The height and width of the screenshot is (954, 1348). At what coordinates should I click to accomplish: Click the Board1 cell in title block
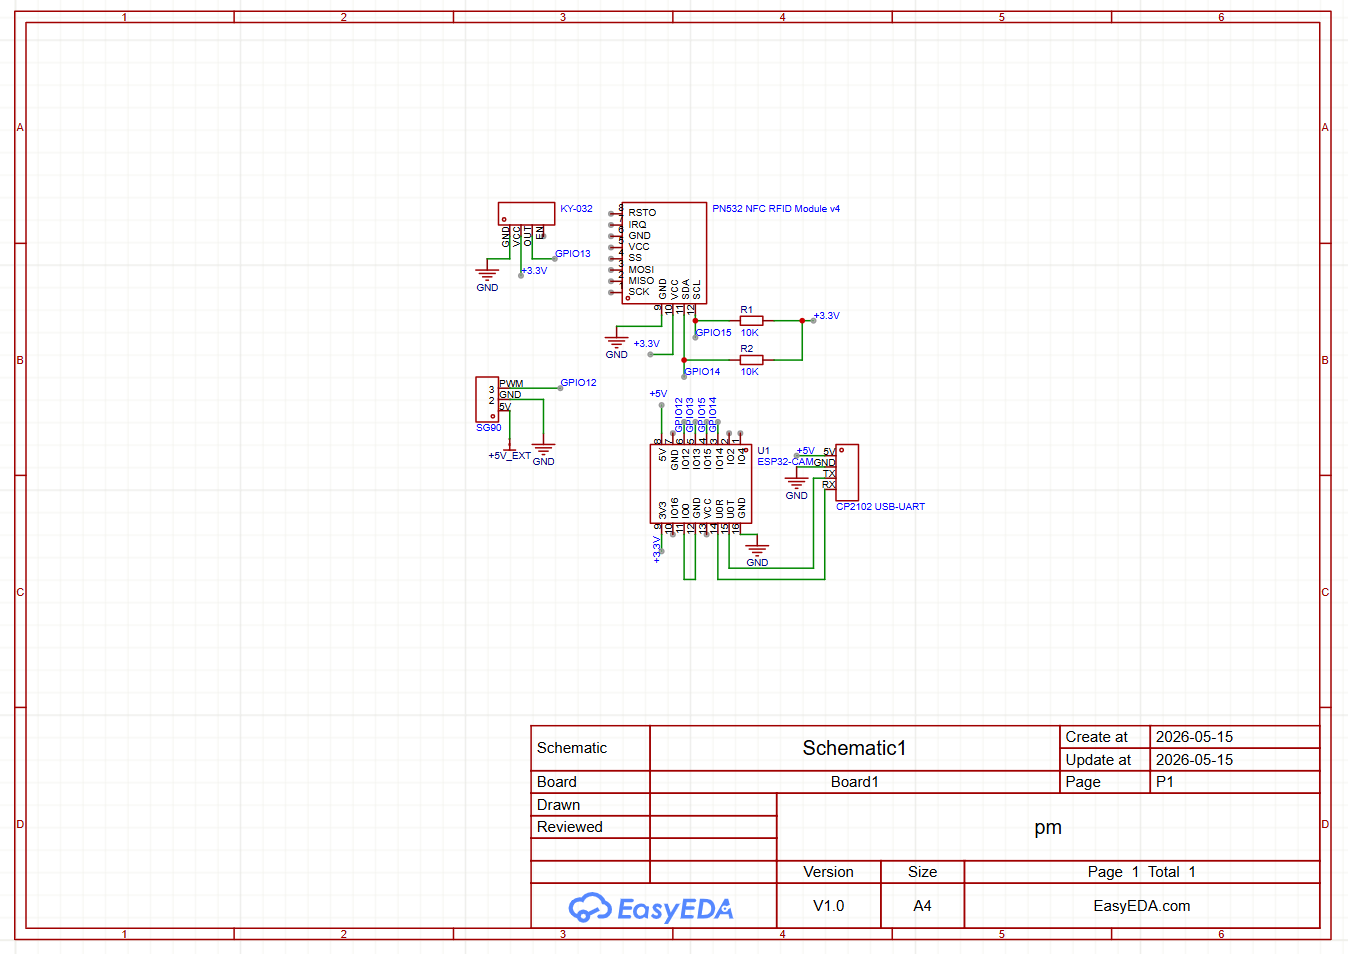tap(854, 782)
